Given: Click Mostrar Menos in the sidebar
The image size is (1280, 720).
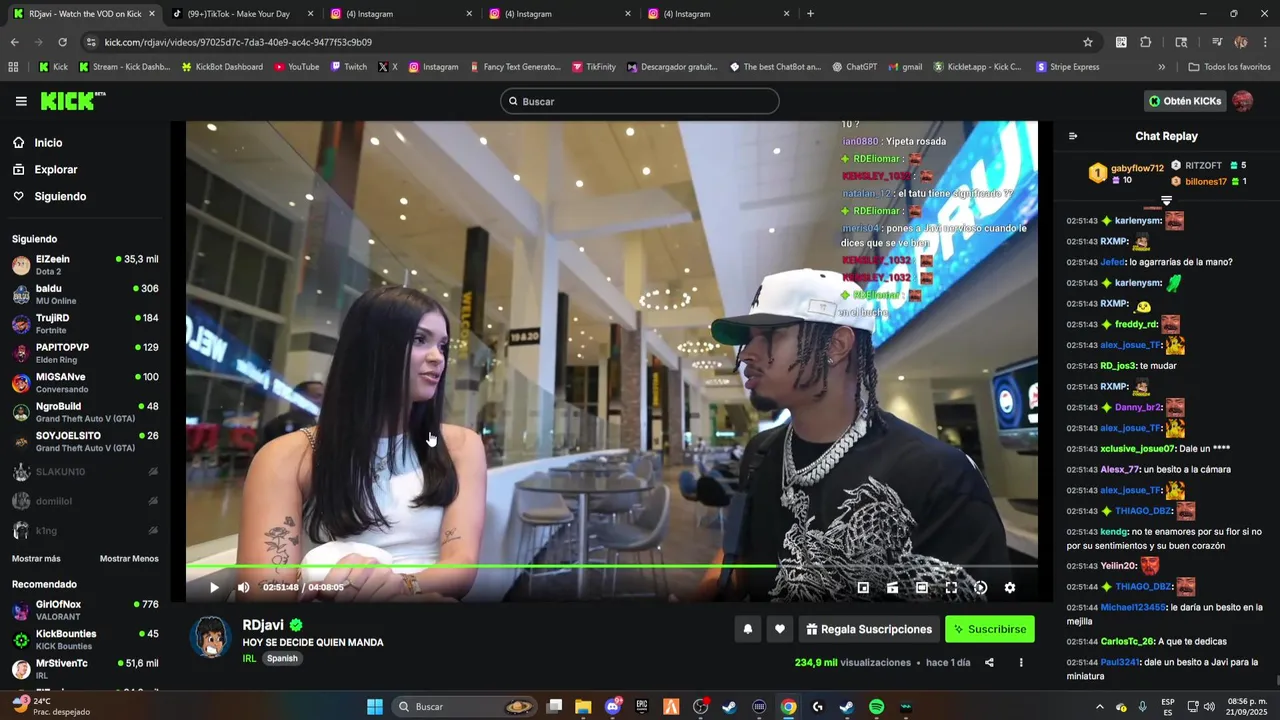Looking at the screenshot, I should (x=129, y=558).
